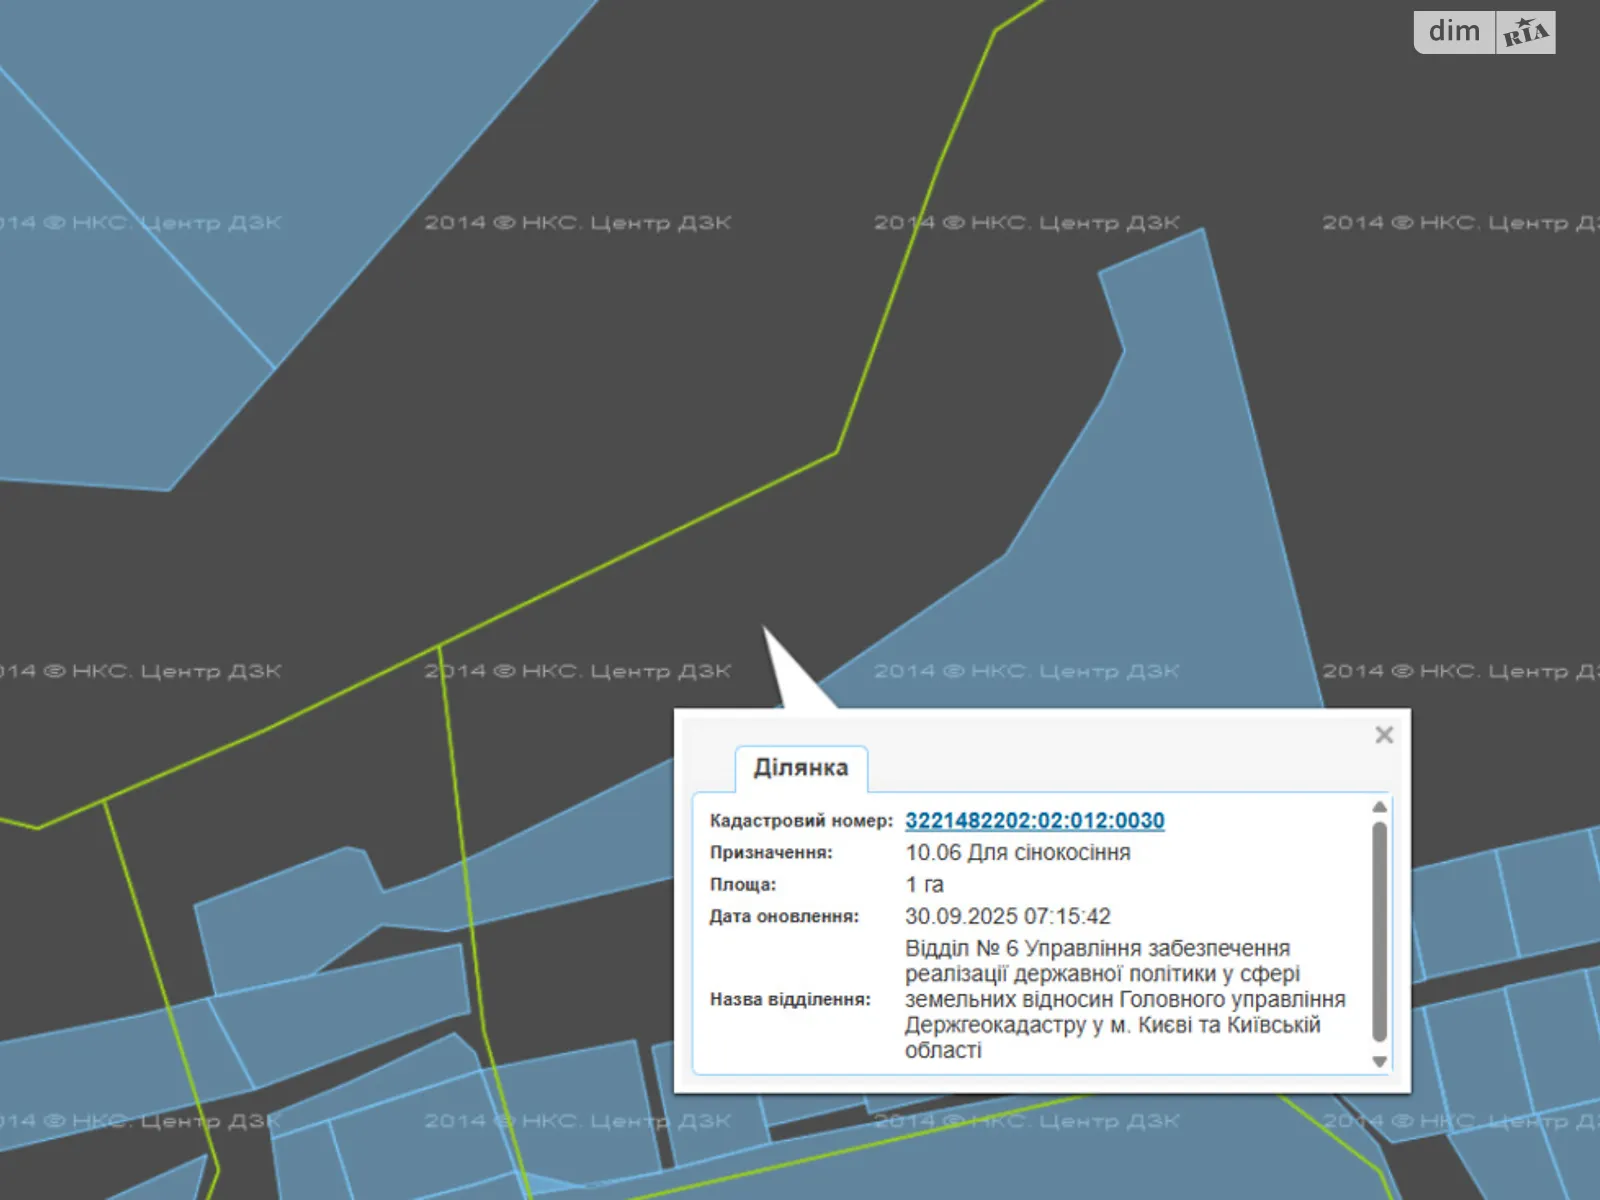Click the area value 1 га
Image resolution: width=1600 pixels, height=1200 pixels.
[924, 885]
